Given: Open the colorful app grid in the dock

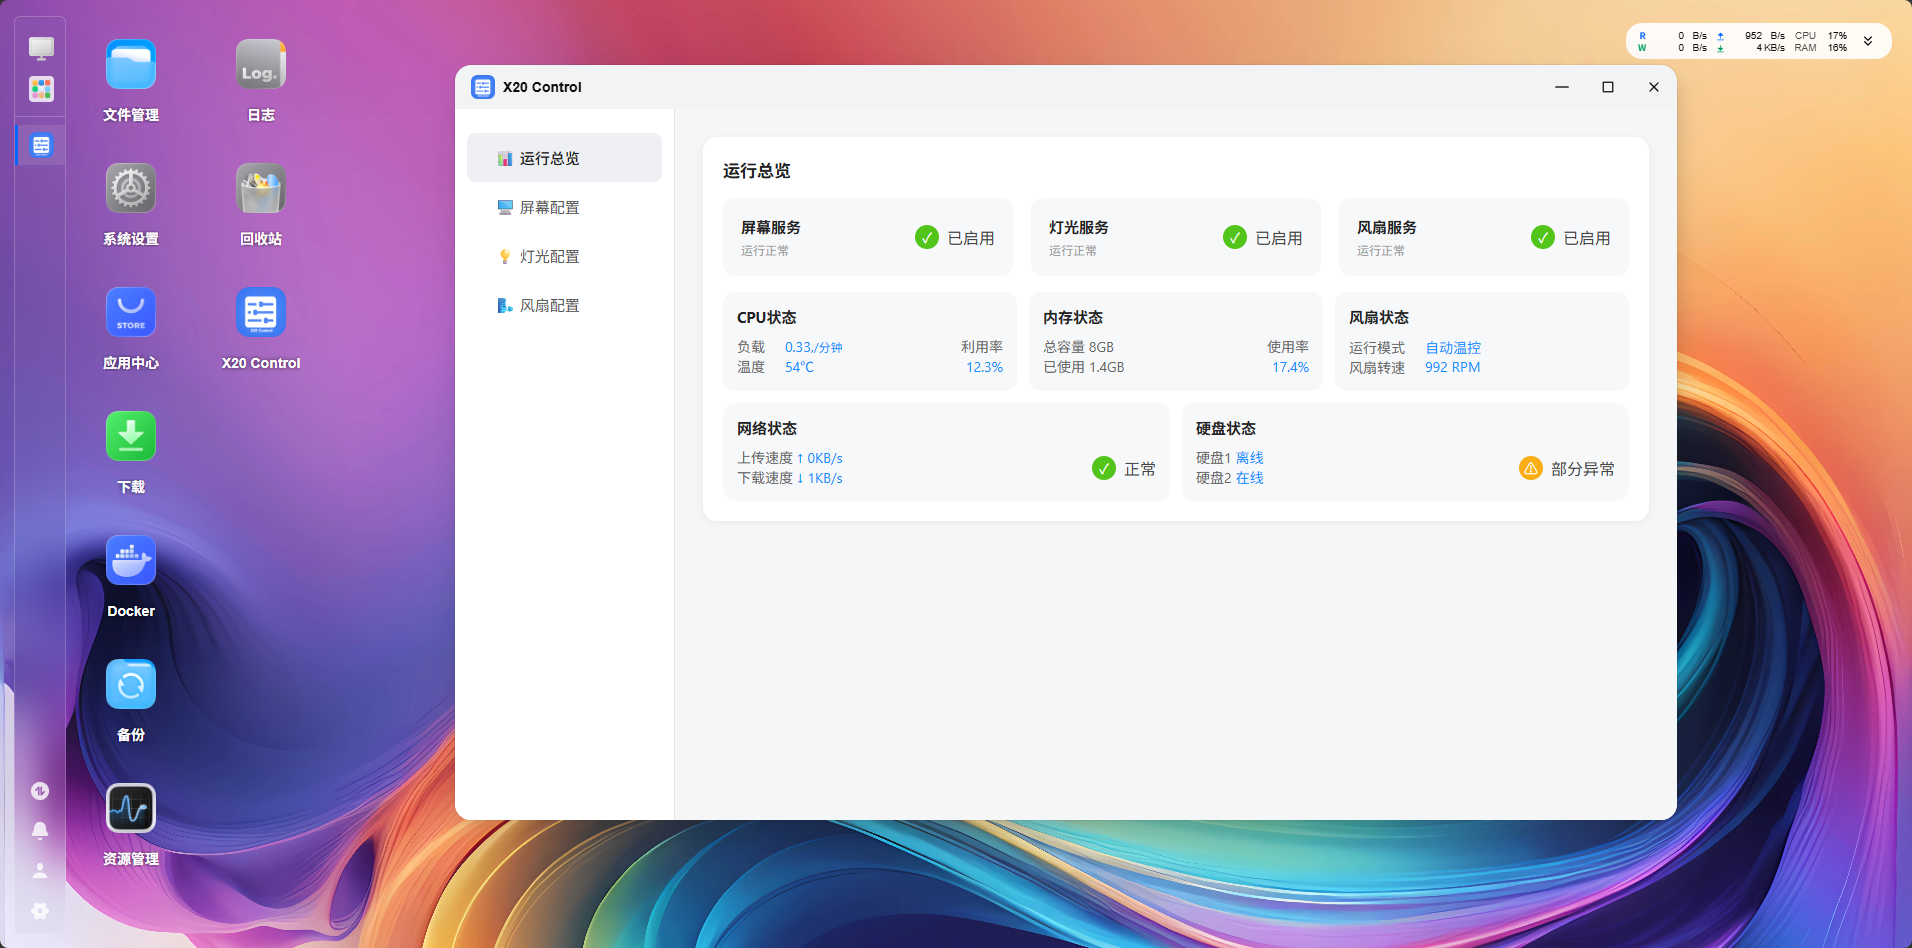Looking at the screenshot, I should 41,89.
